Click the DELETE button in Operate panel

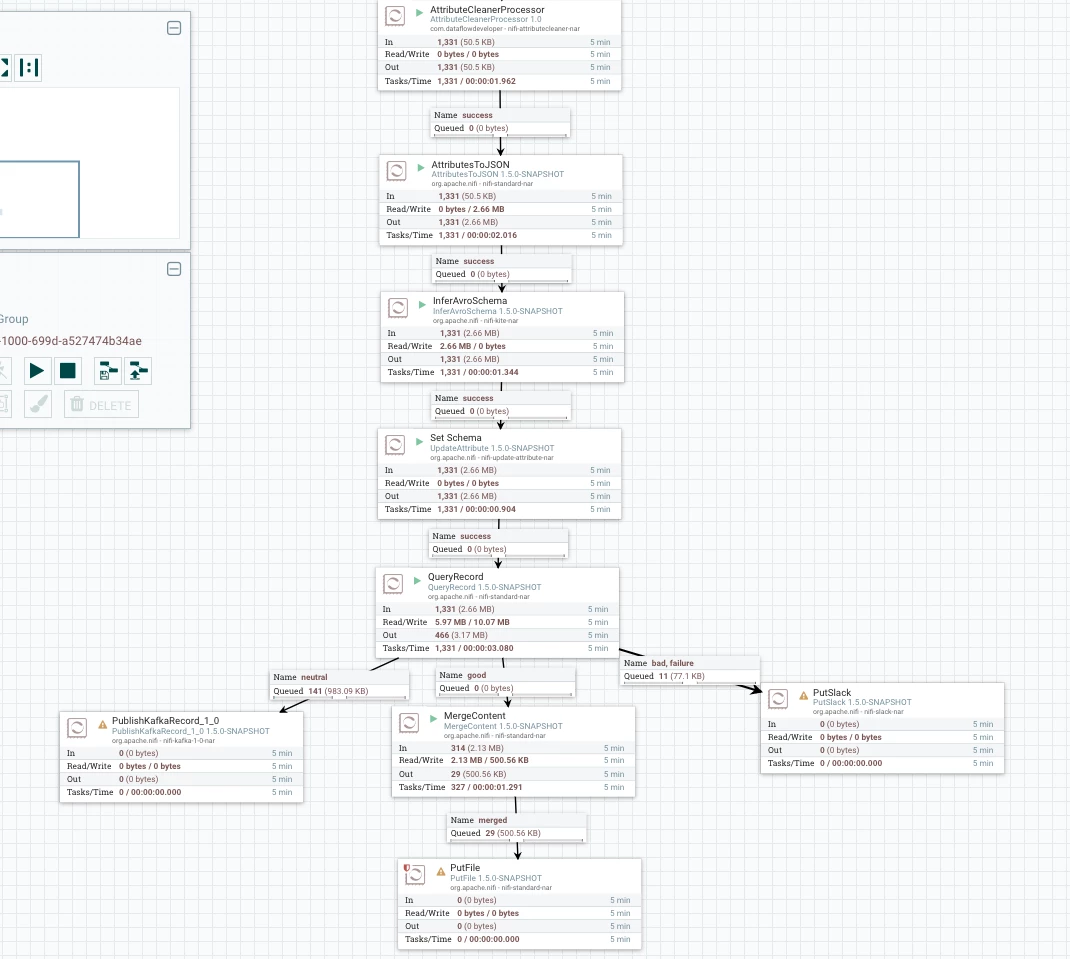[102, 404]
